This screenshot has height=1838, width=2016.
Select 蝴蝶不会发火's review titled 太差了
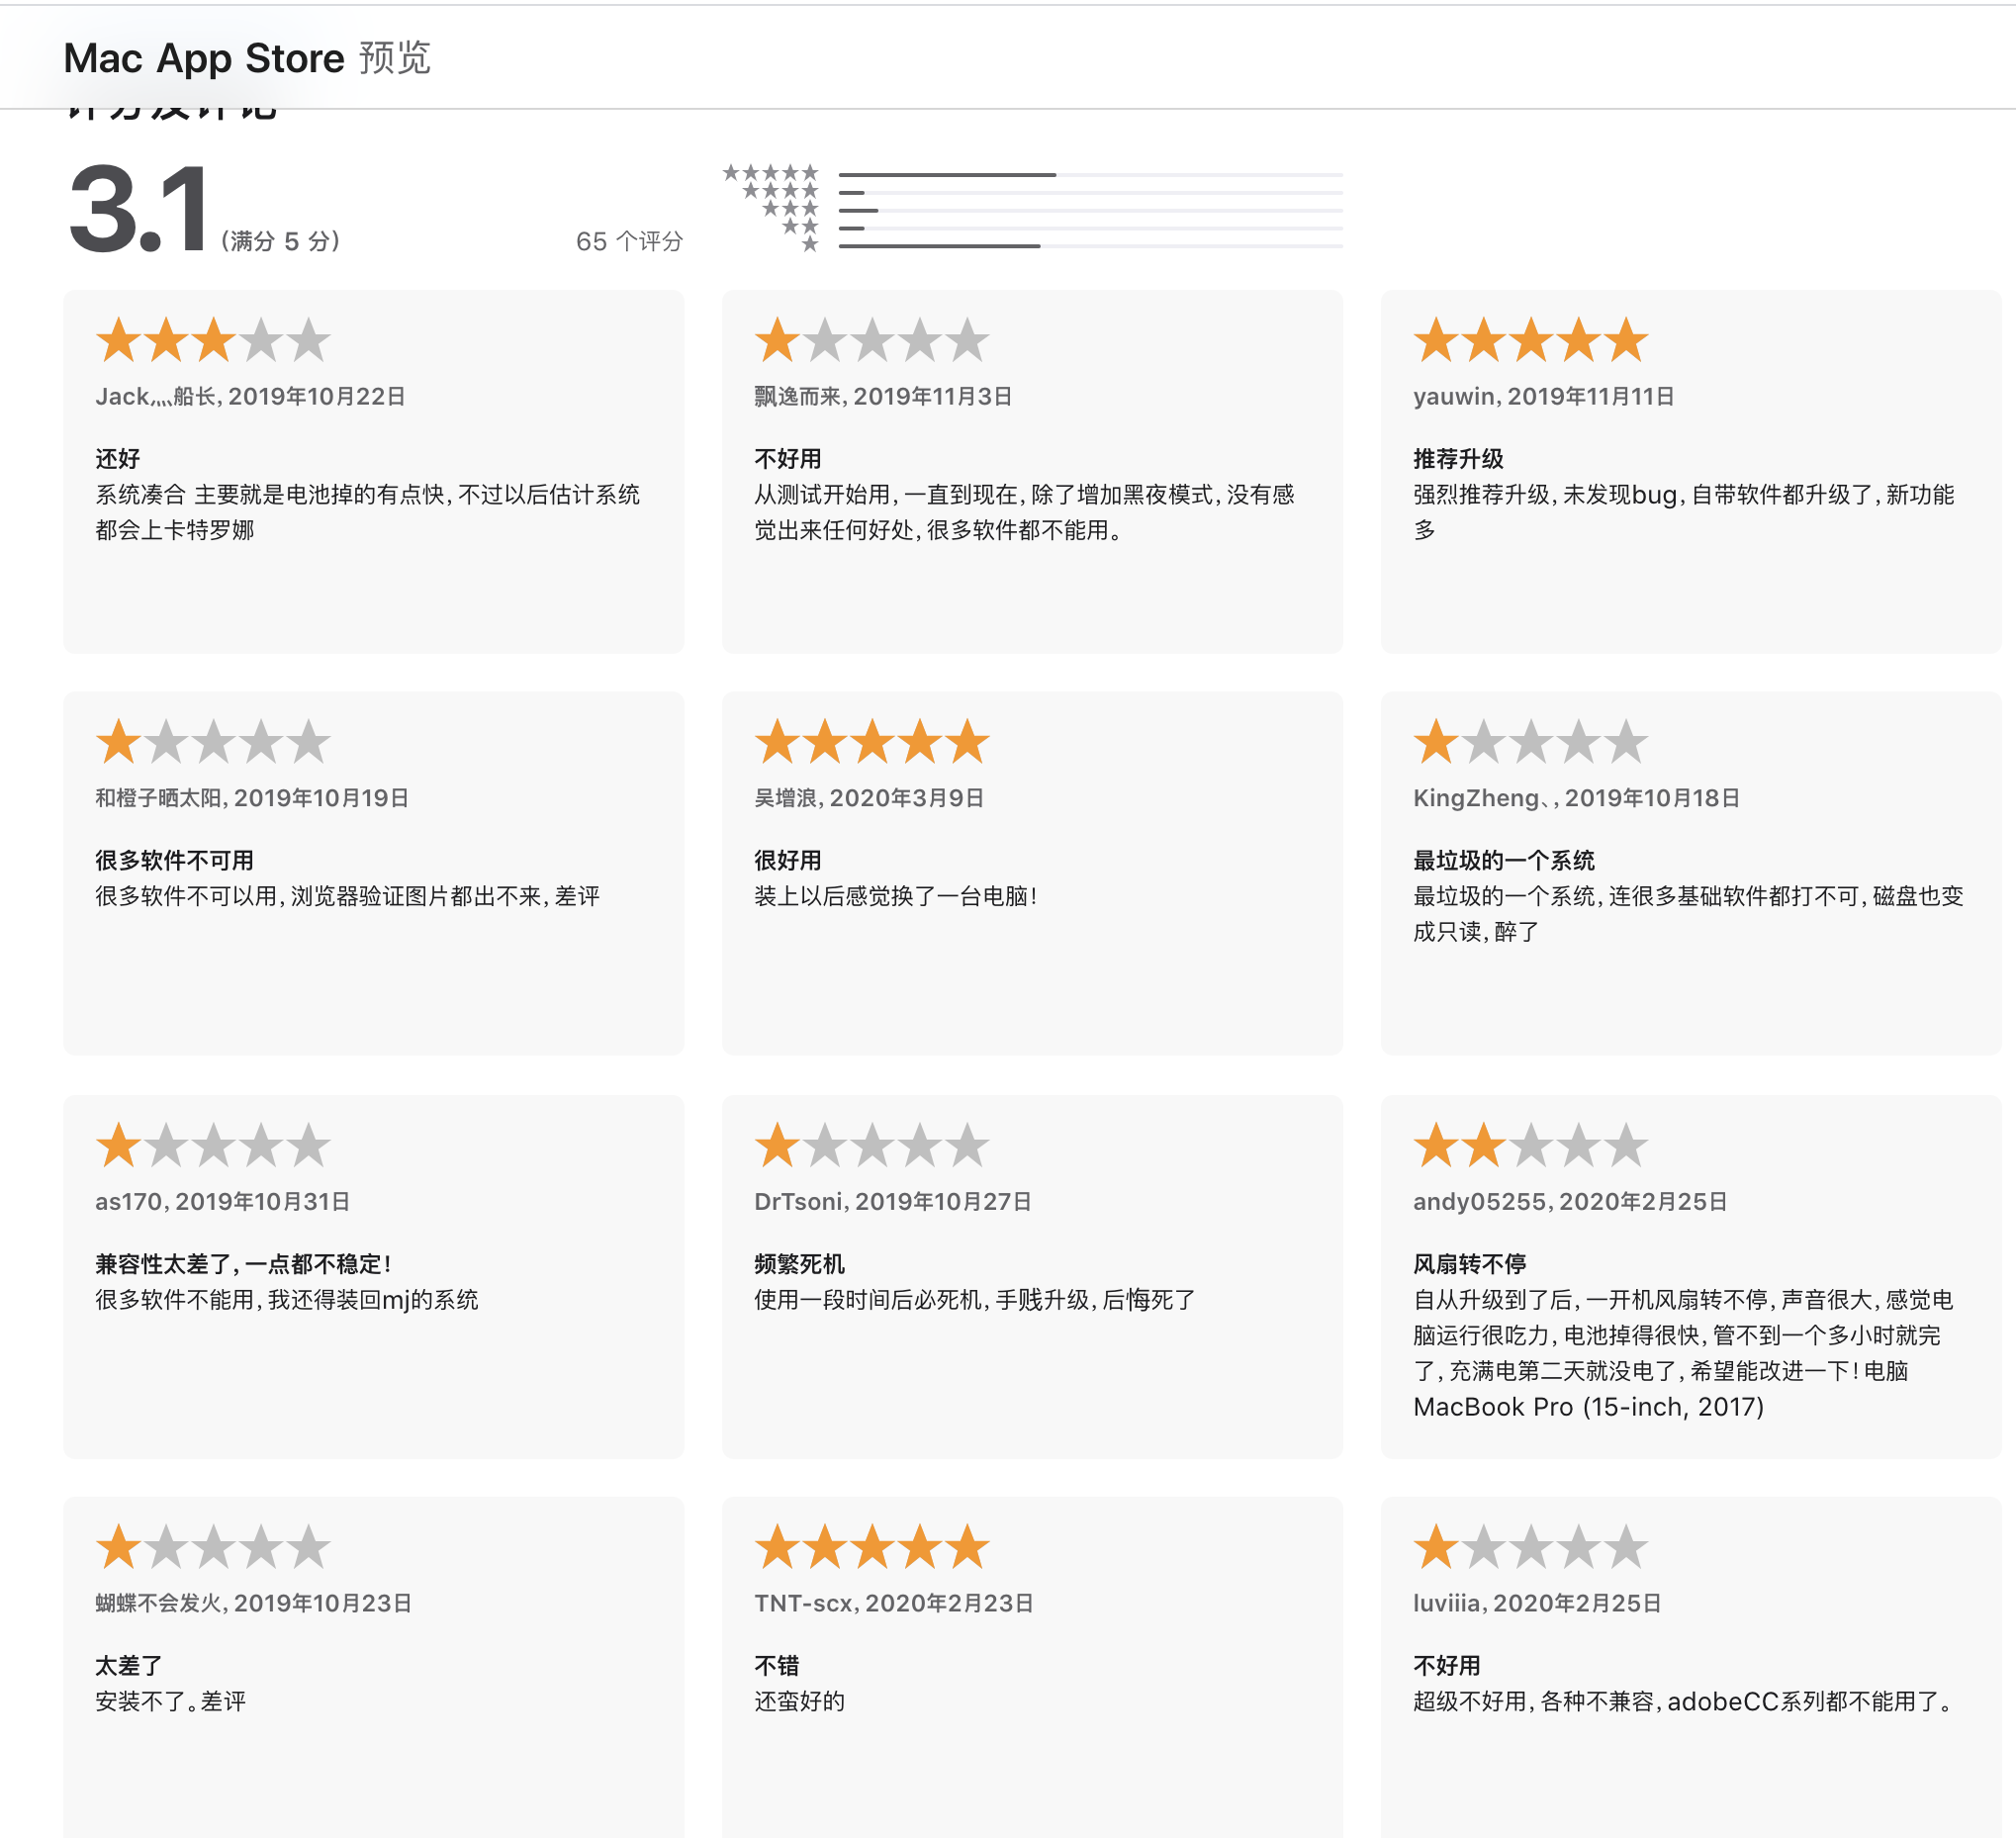[374, 1667]
